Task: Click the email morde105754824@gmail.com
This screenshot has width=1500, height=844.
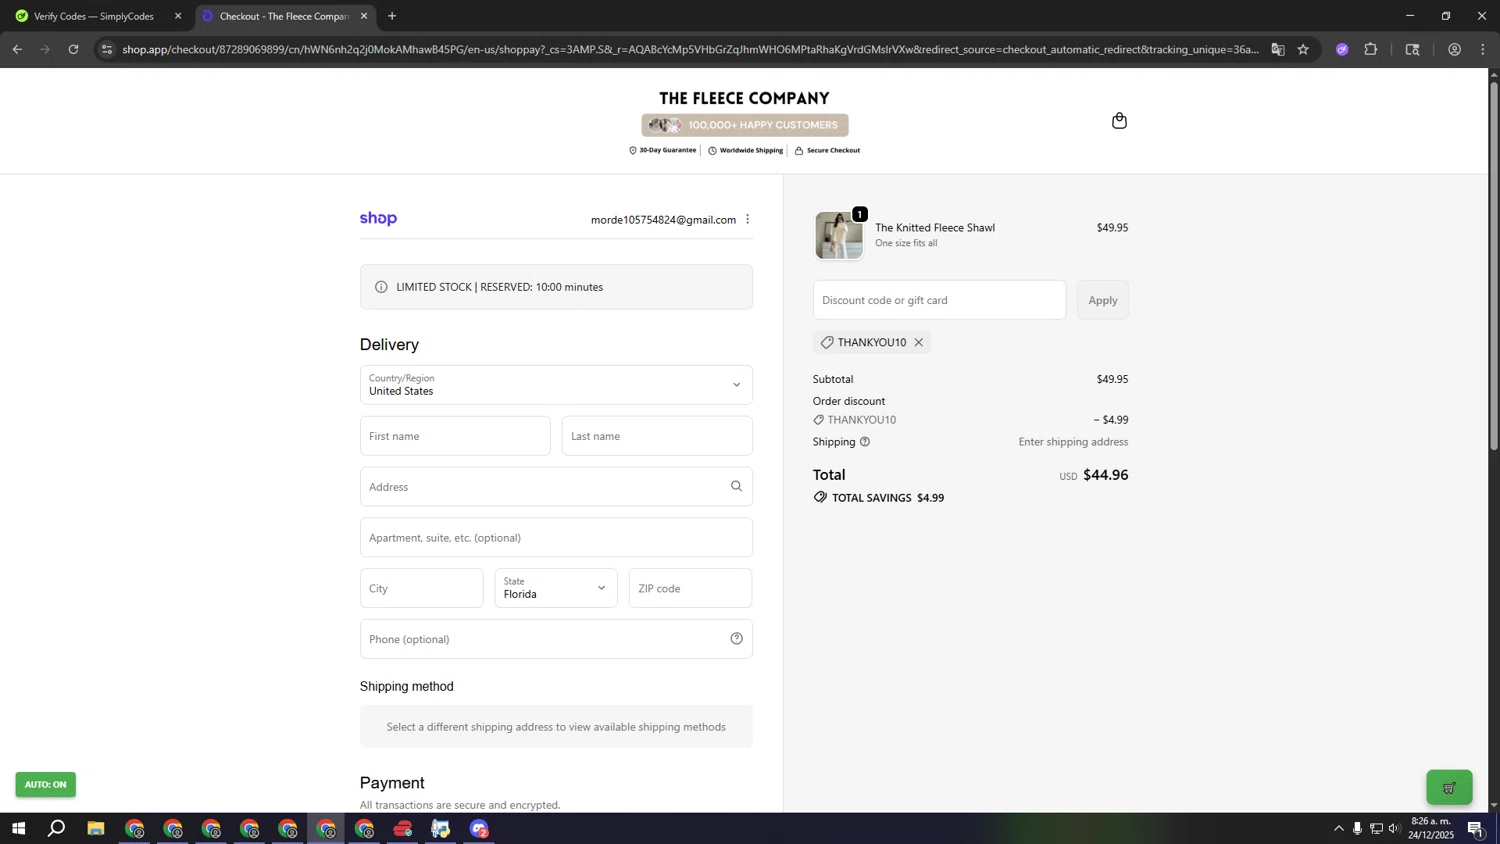Action: click(663, 220)
